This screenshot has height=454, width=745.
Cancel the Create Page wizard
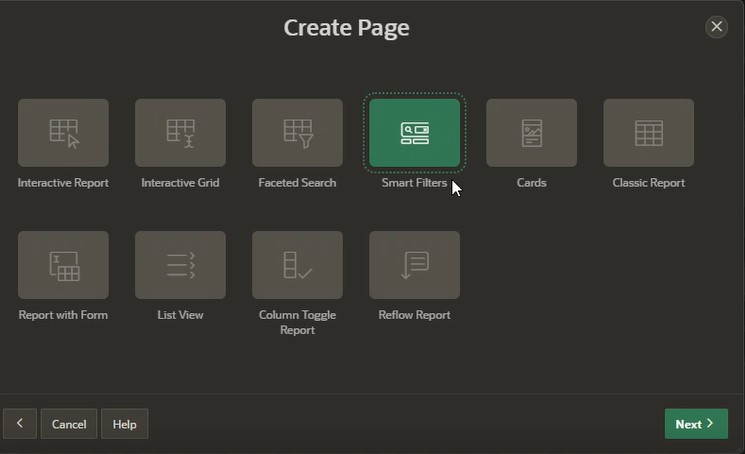click(x=69, y=424)
